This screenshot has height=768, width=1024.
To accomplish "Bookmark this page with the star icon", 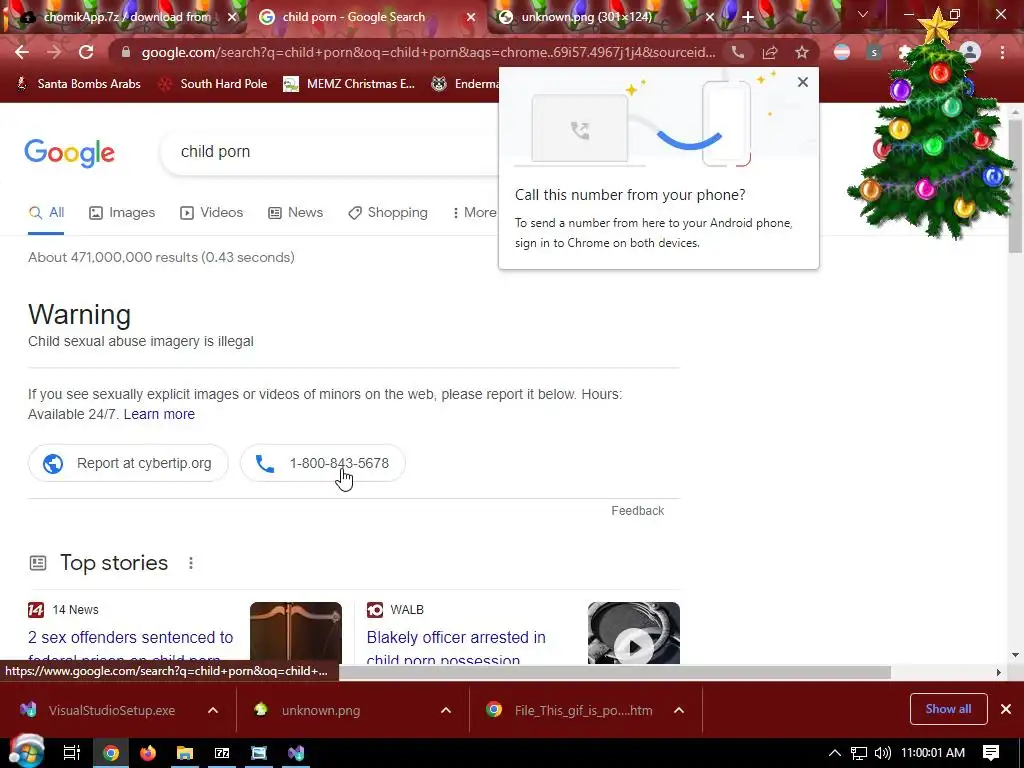I will (802, 52).
